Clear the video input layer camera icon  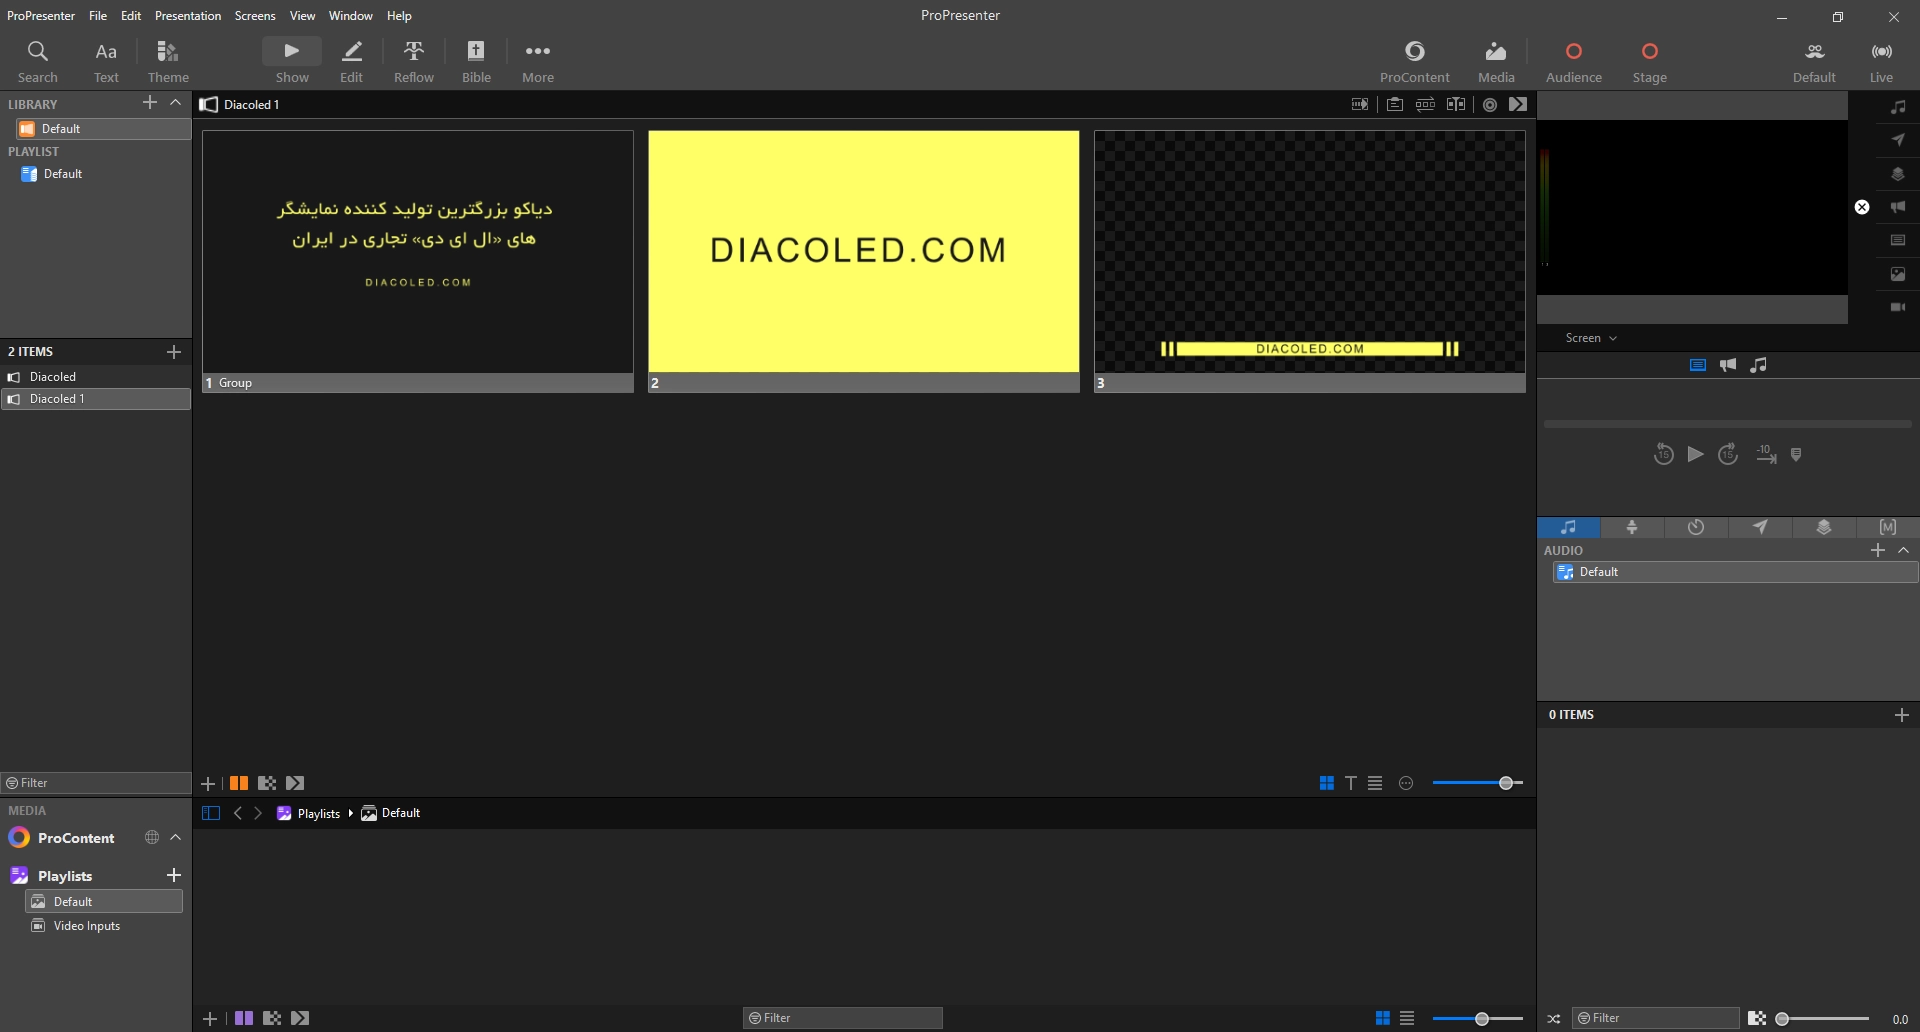pyautogui.click(x=1898, y=307)
